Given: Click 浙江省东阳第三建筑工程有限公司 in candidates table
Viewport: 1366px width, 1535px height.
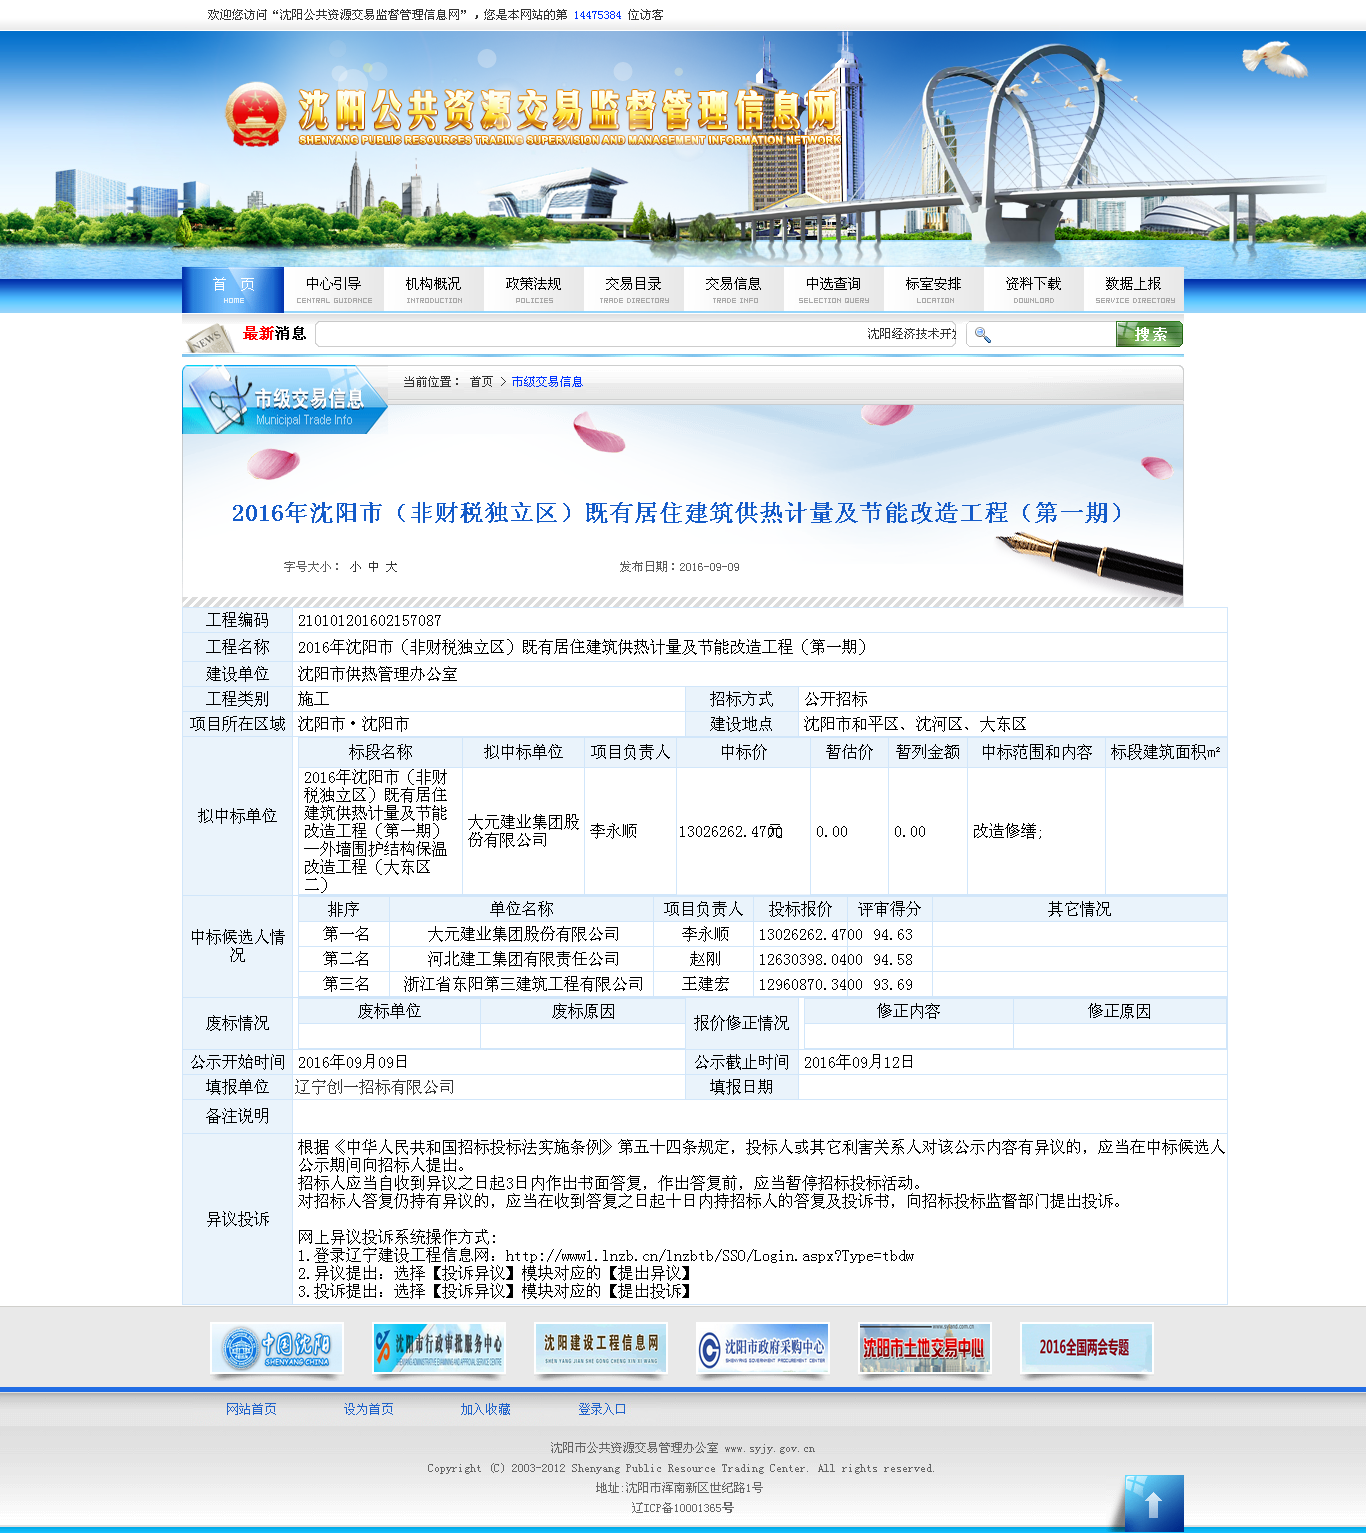Looking at the screenshot, I should pyautogui.click(x=523, y=984).
